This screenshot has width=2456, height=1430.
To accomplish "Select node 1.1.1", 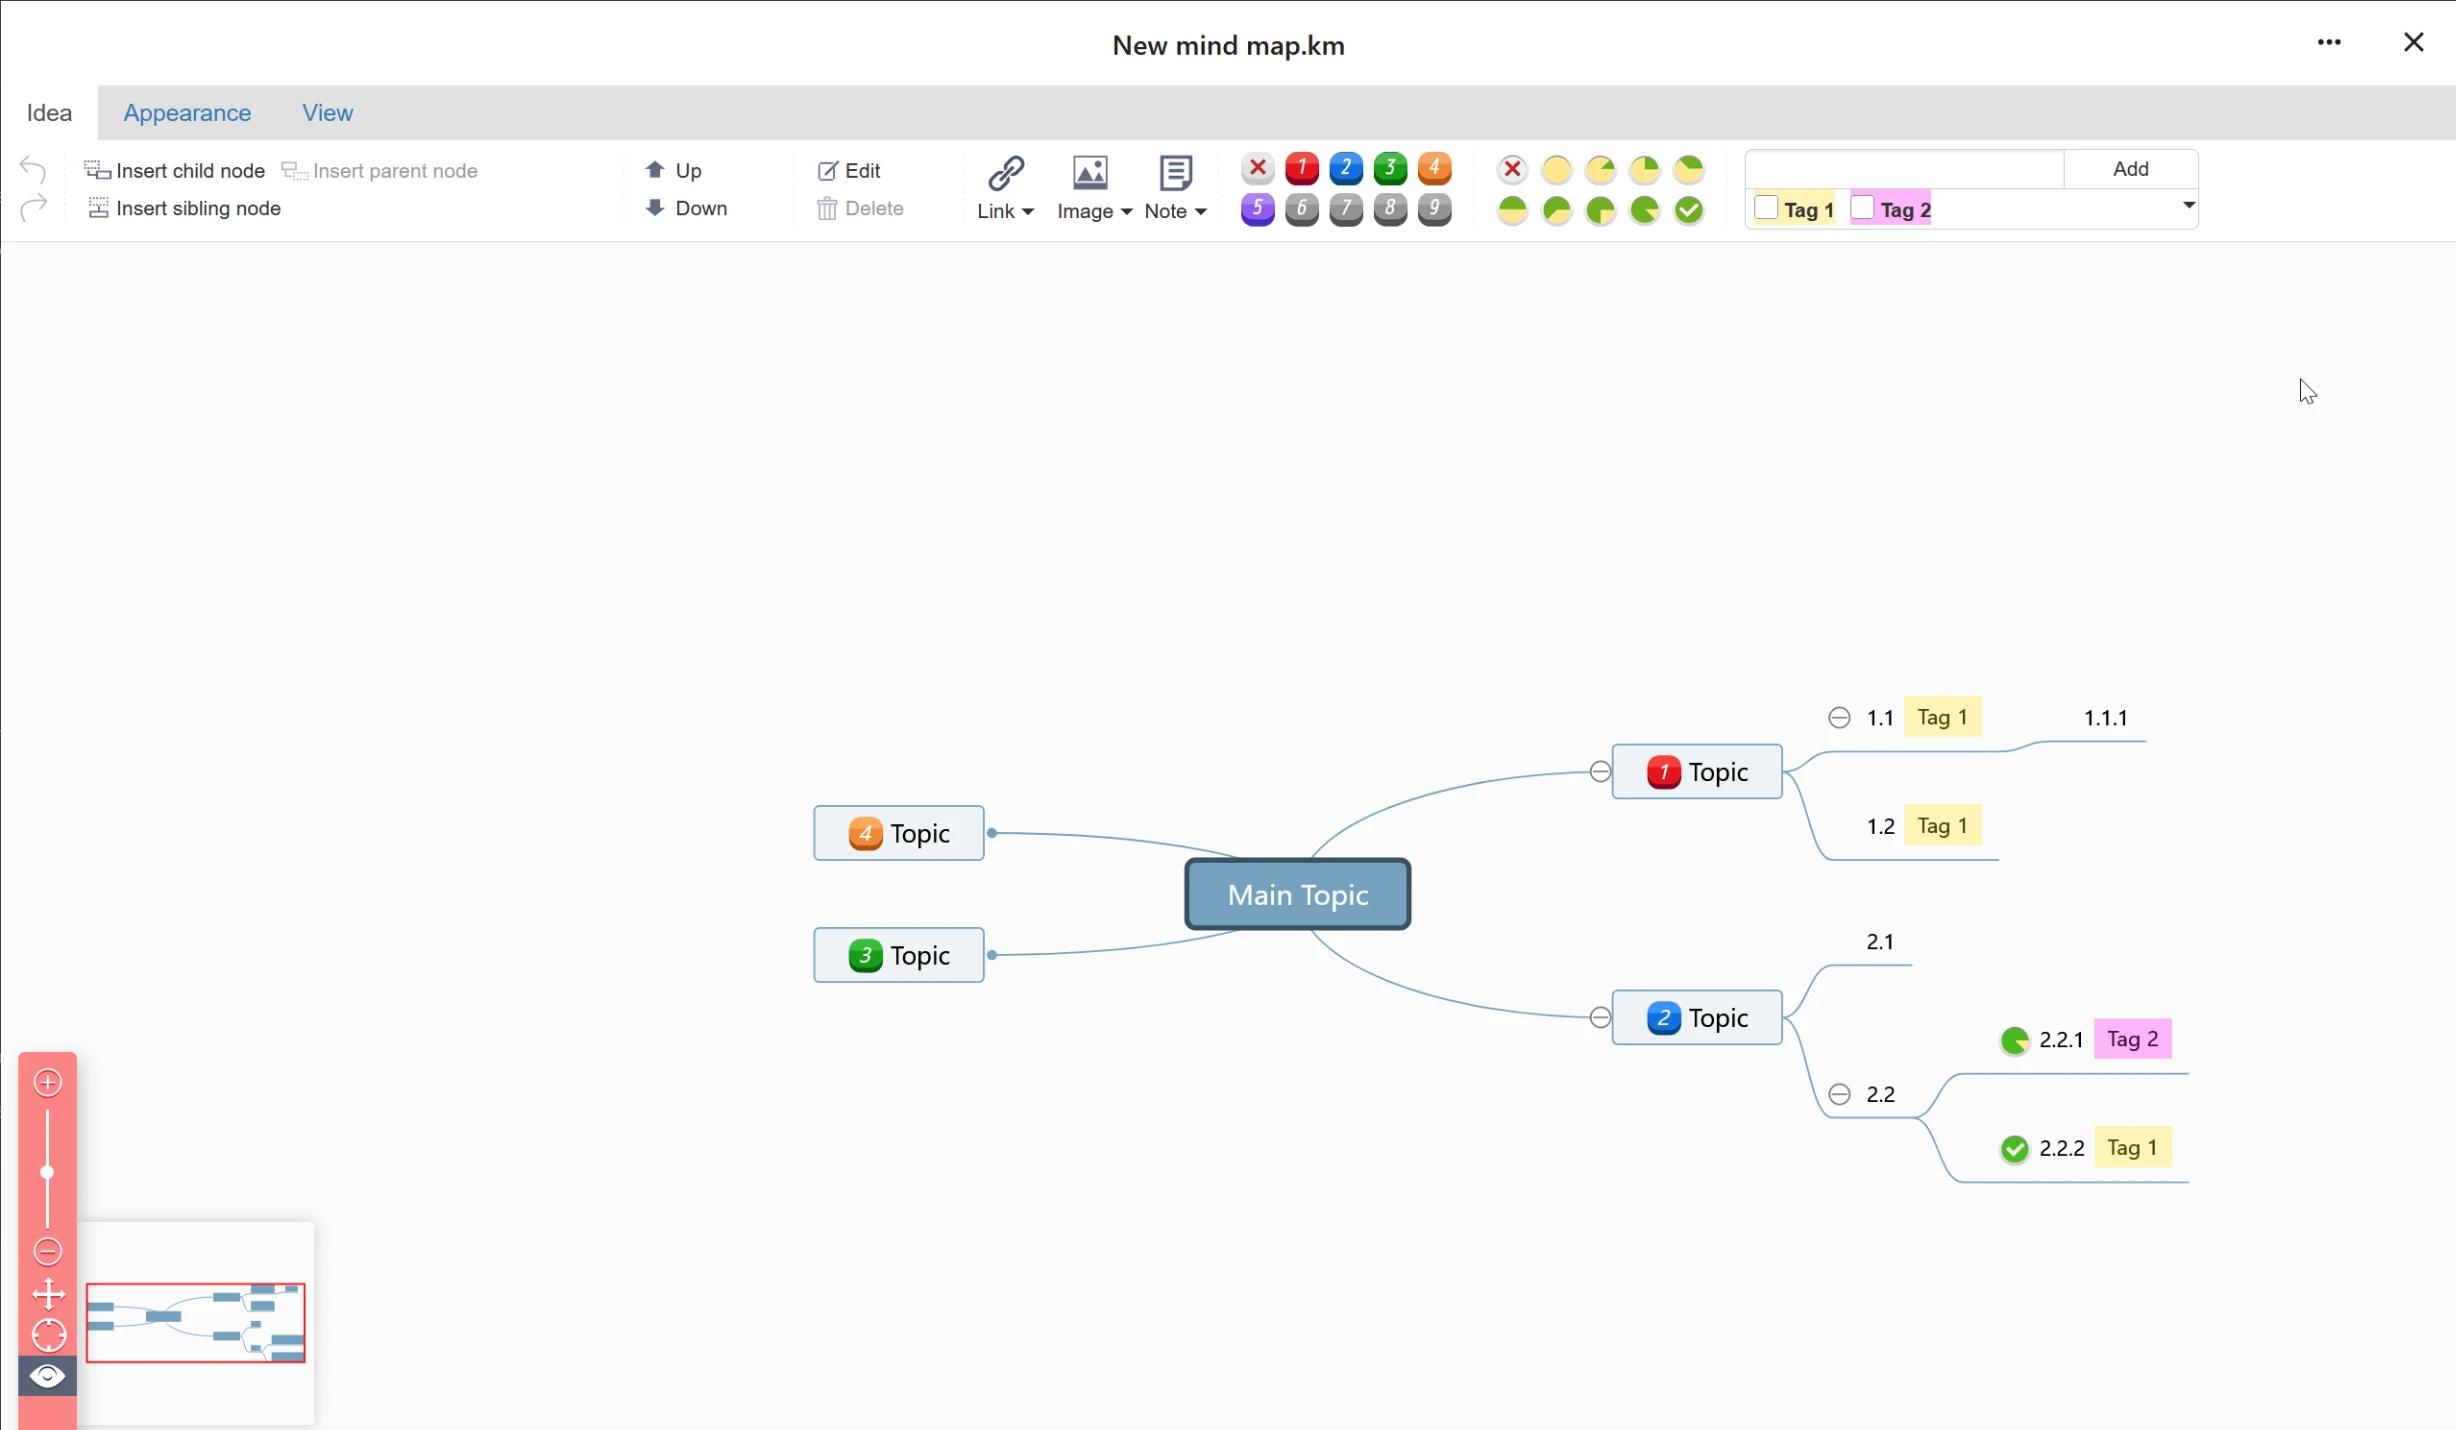I will click(2105, 718).
